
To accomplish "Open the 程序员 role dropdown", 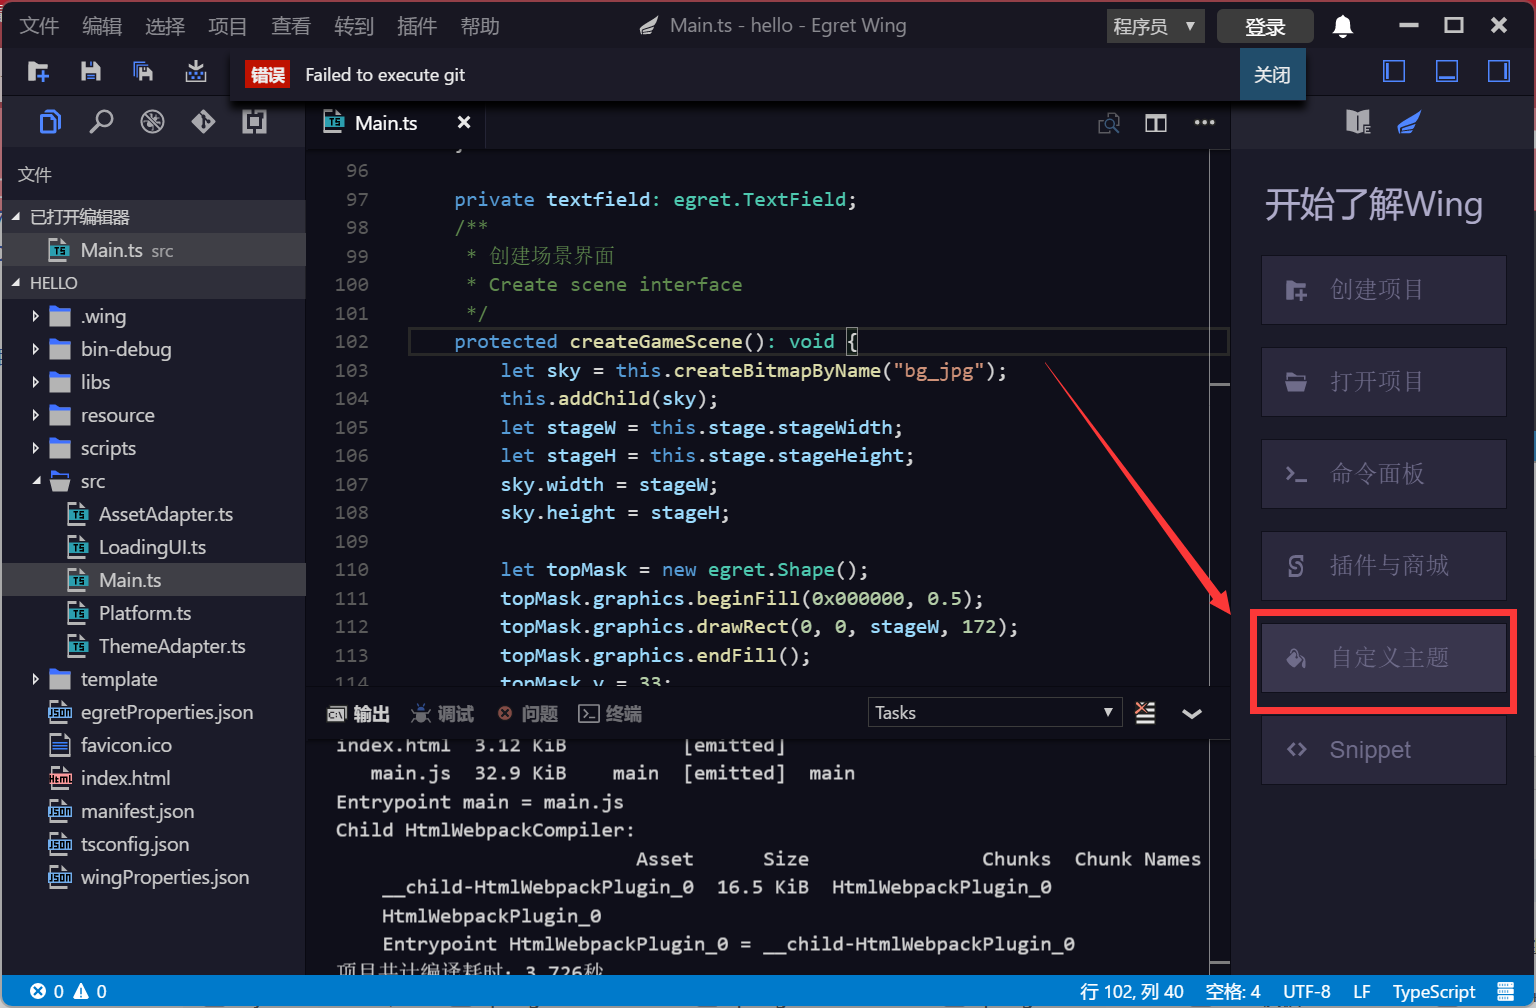I will click(x=1155, y=26).
